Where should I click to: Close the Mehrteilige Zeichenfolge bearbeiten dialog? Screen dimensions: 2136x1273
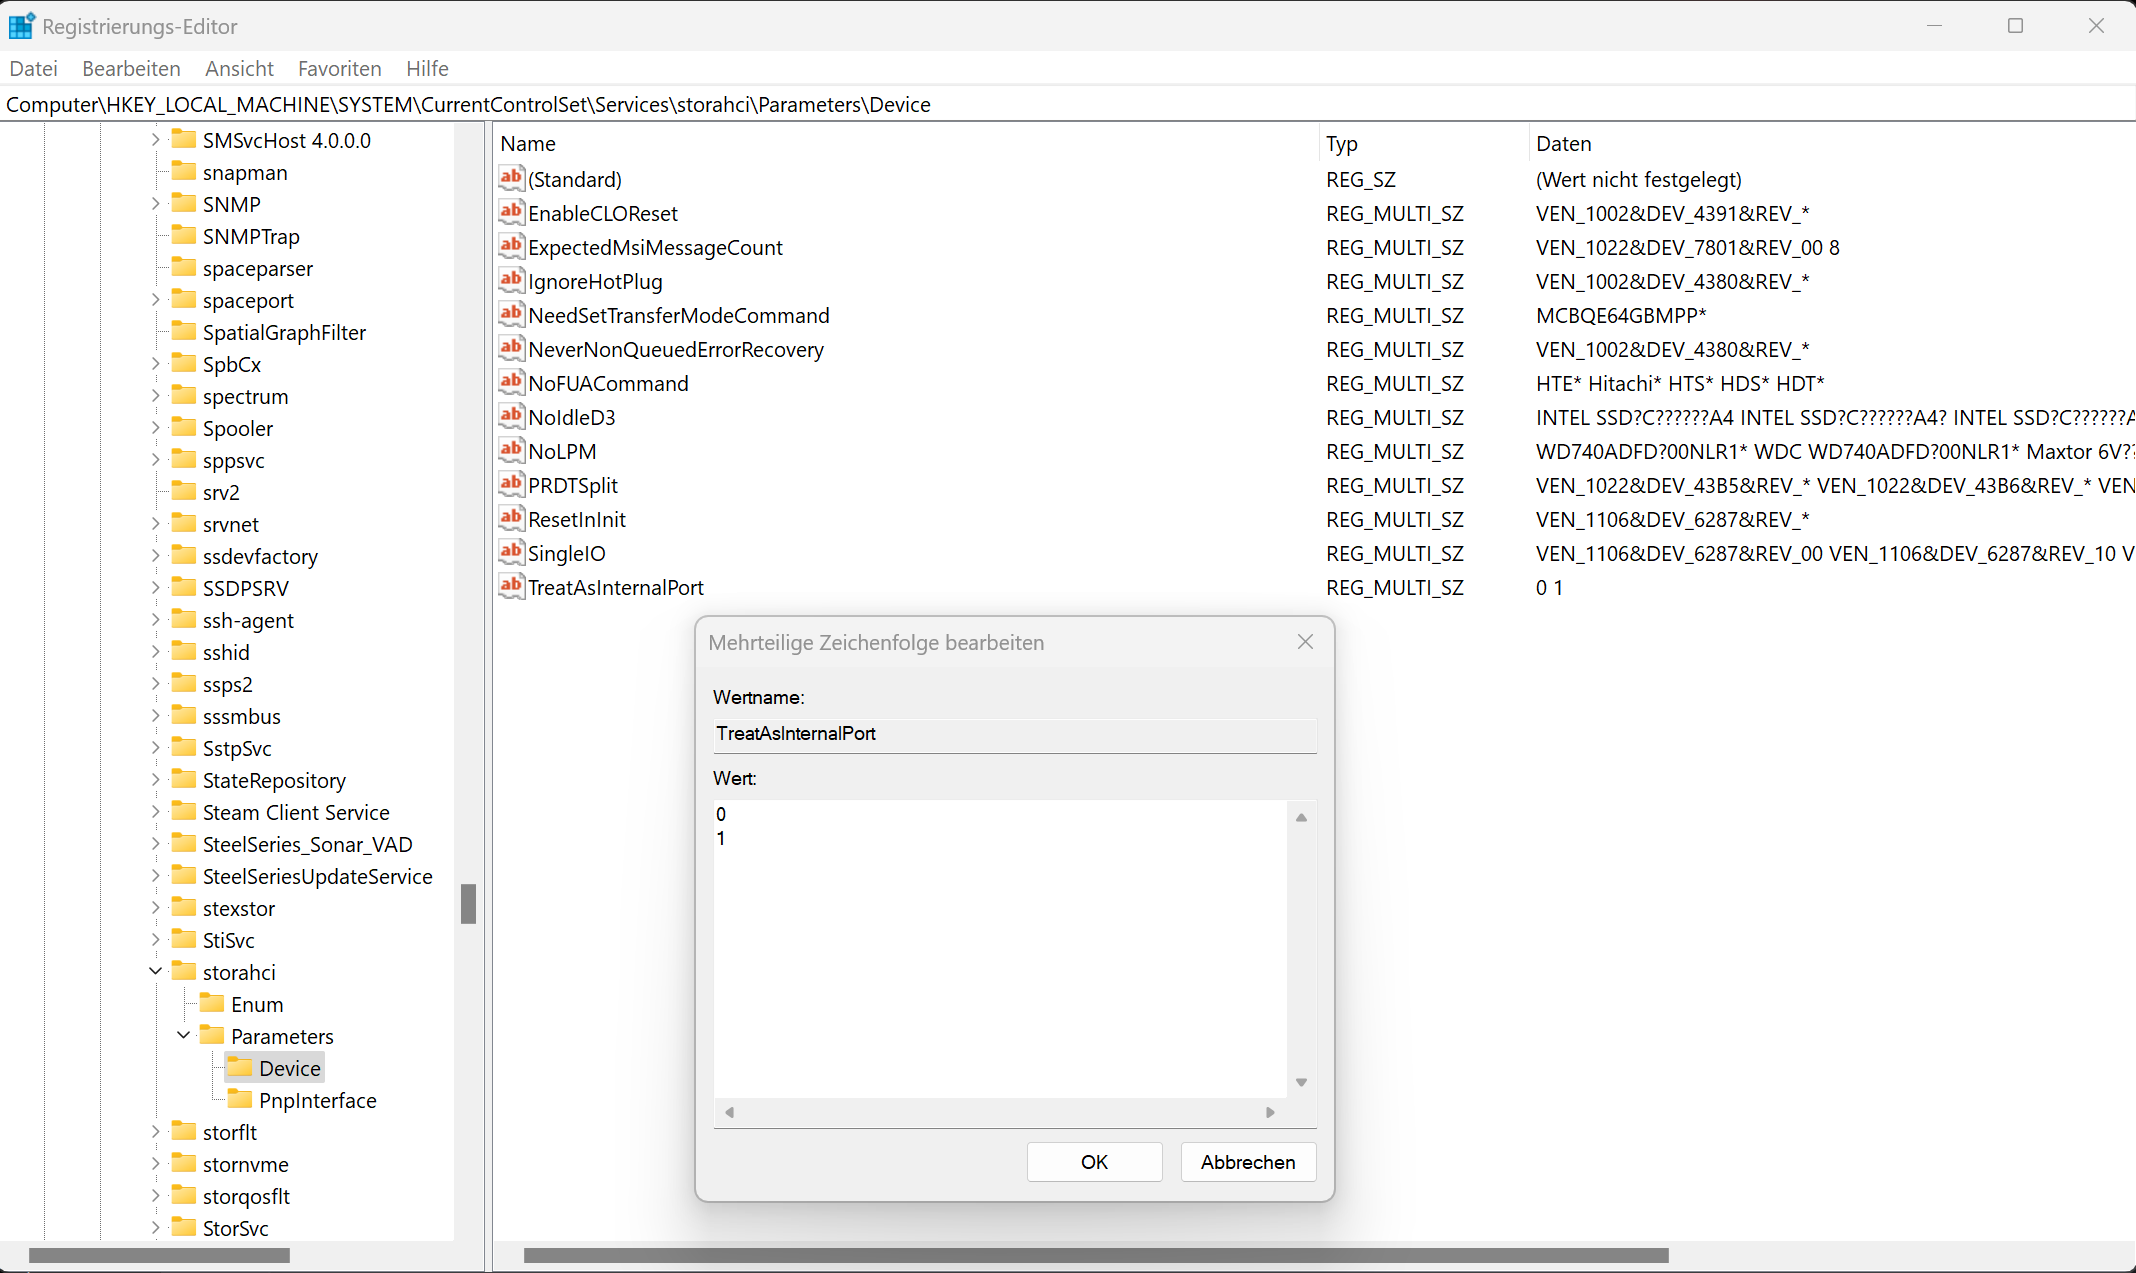pos(1305,642)
